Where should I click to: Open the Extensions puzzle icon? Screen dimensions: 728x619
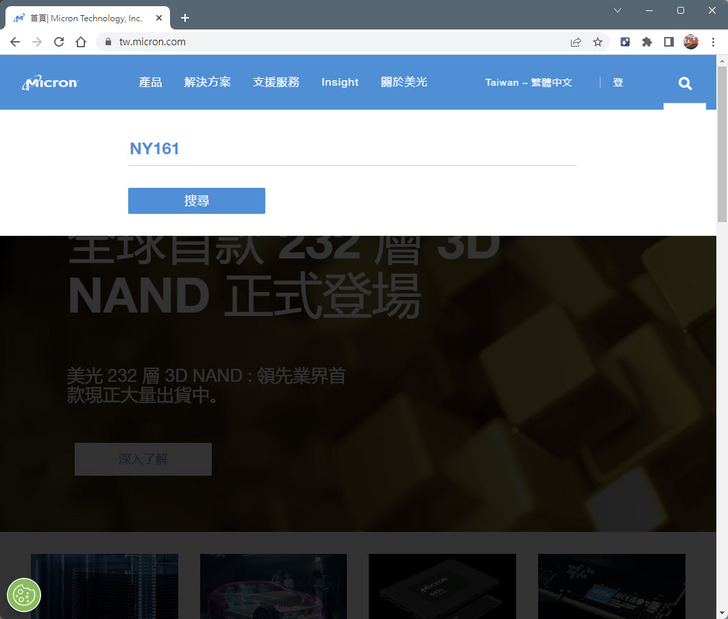647,42
